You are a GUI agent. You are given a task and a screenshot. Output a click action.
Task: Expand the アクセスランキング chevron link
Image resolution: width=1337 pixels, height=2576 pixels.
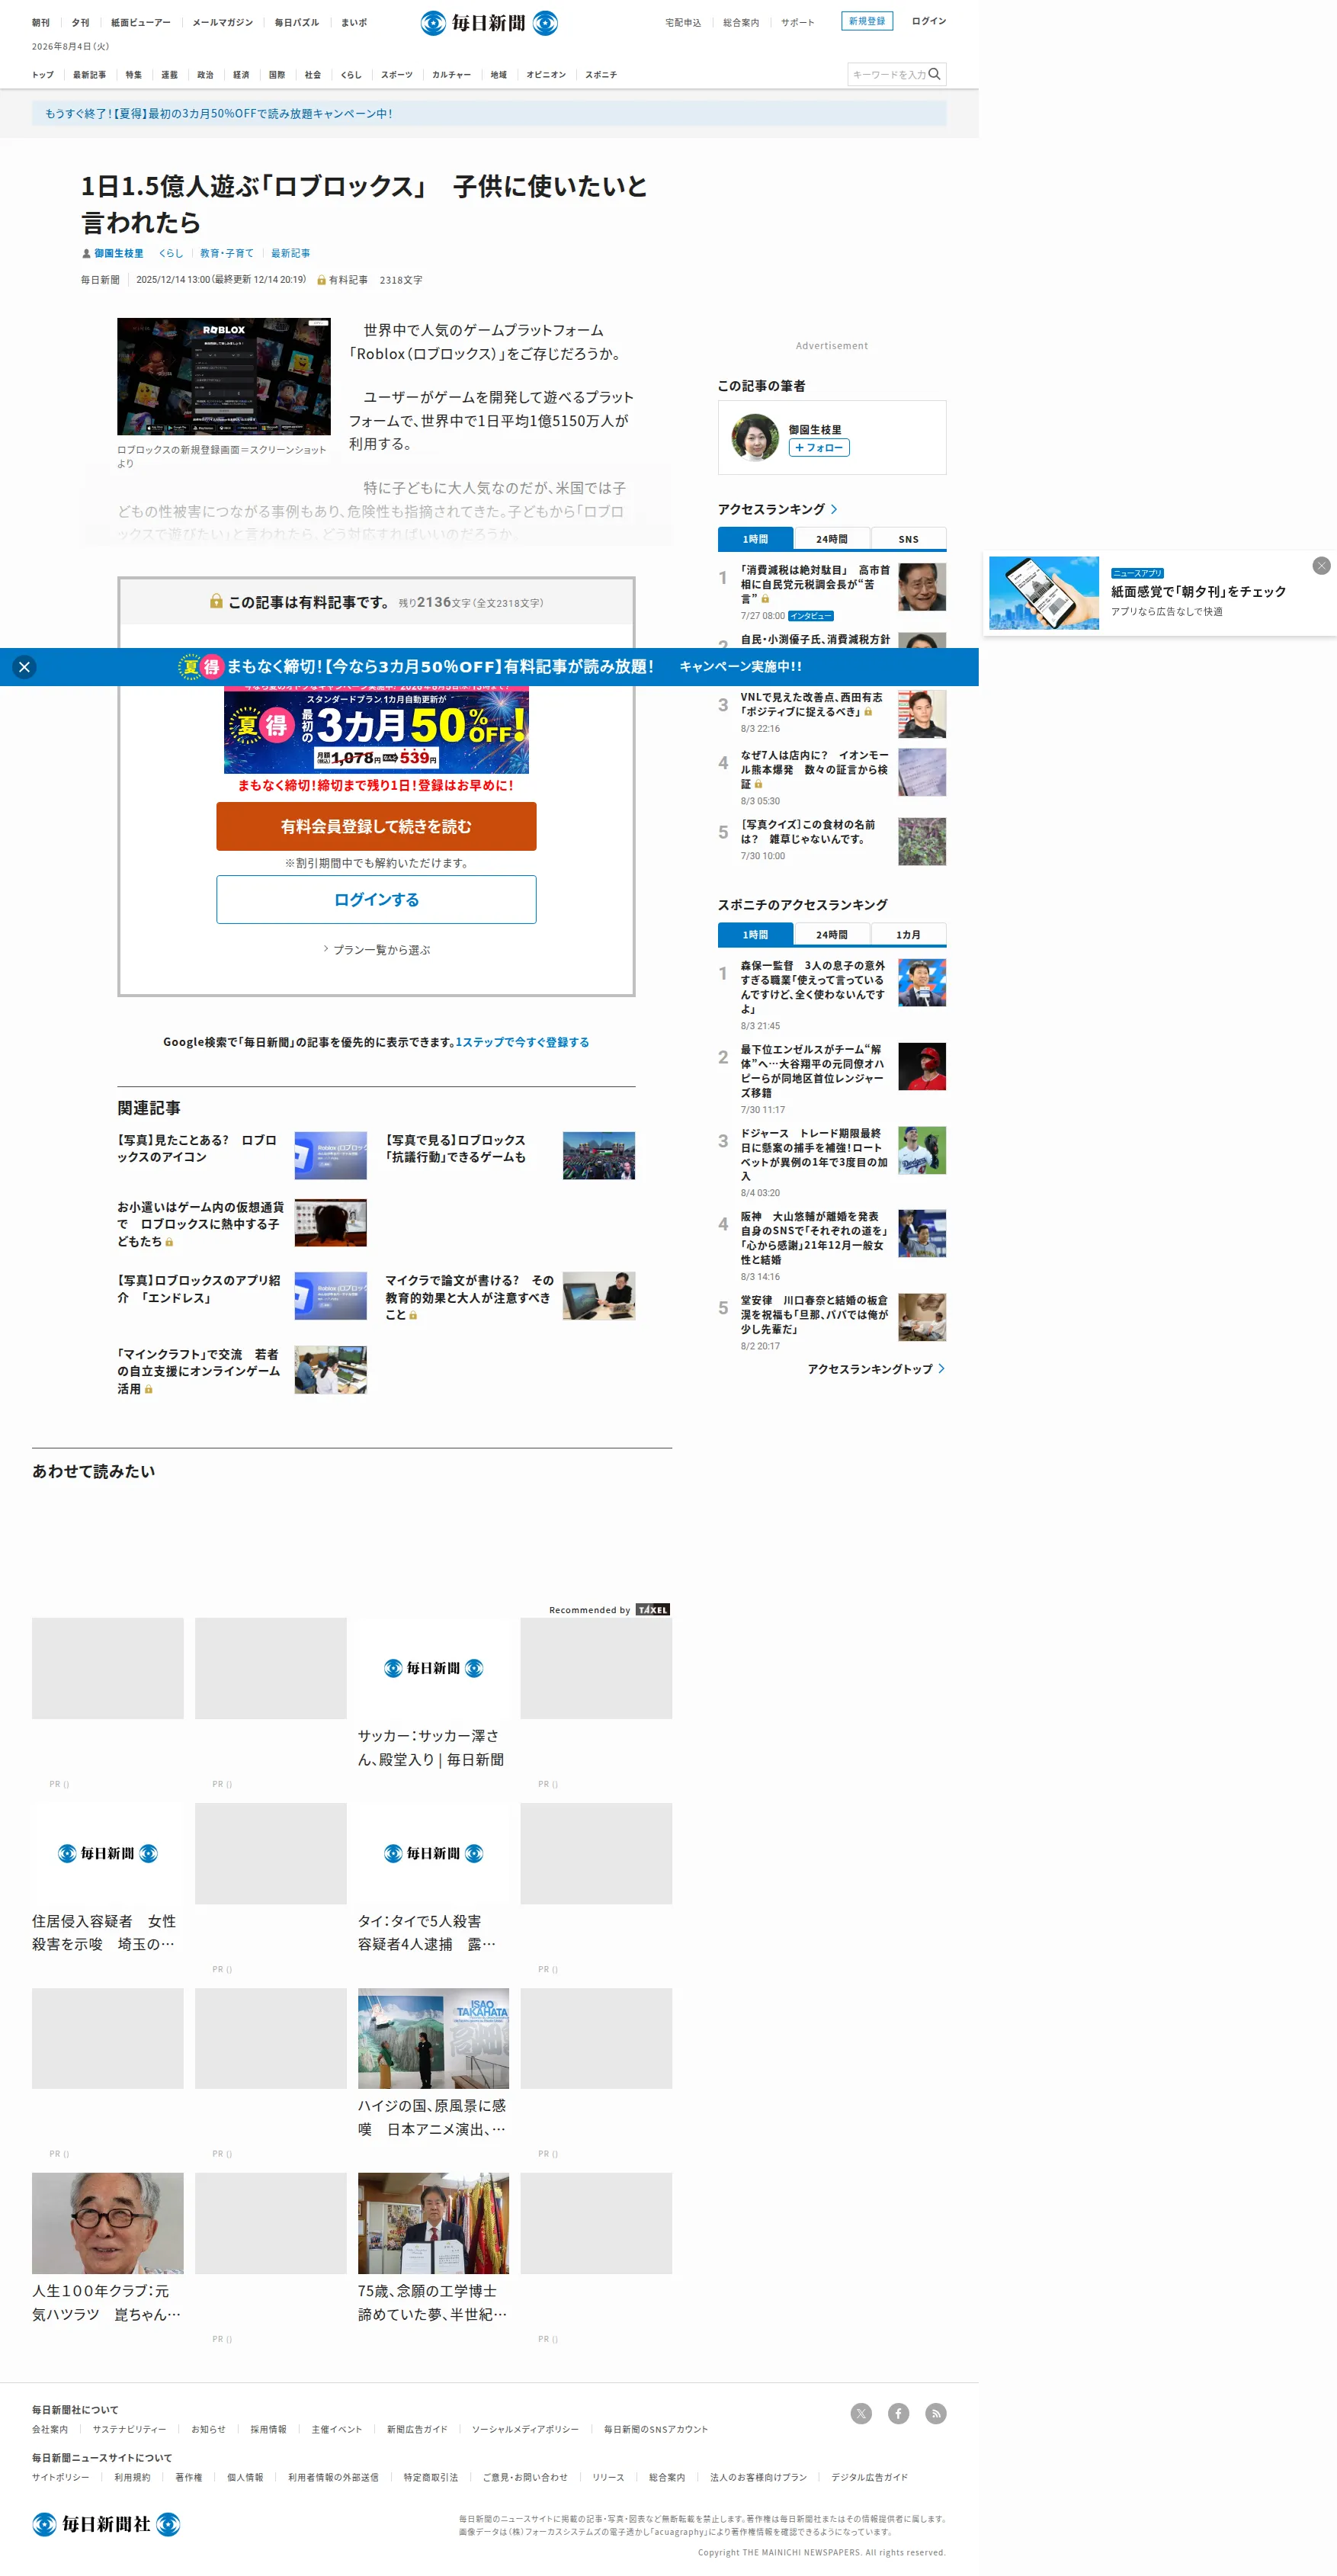coord(834,510)
